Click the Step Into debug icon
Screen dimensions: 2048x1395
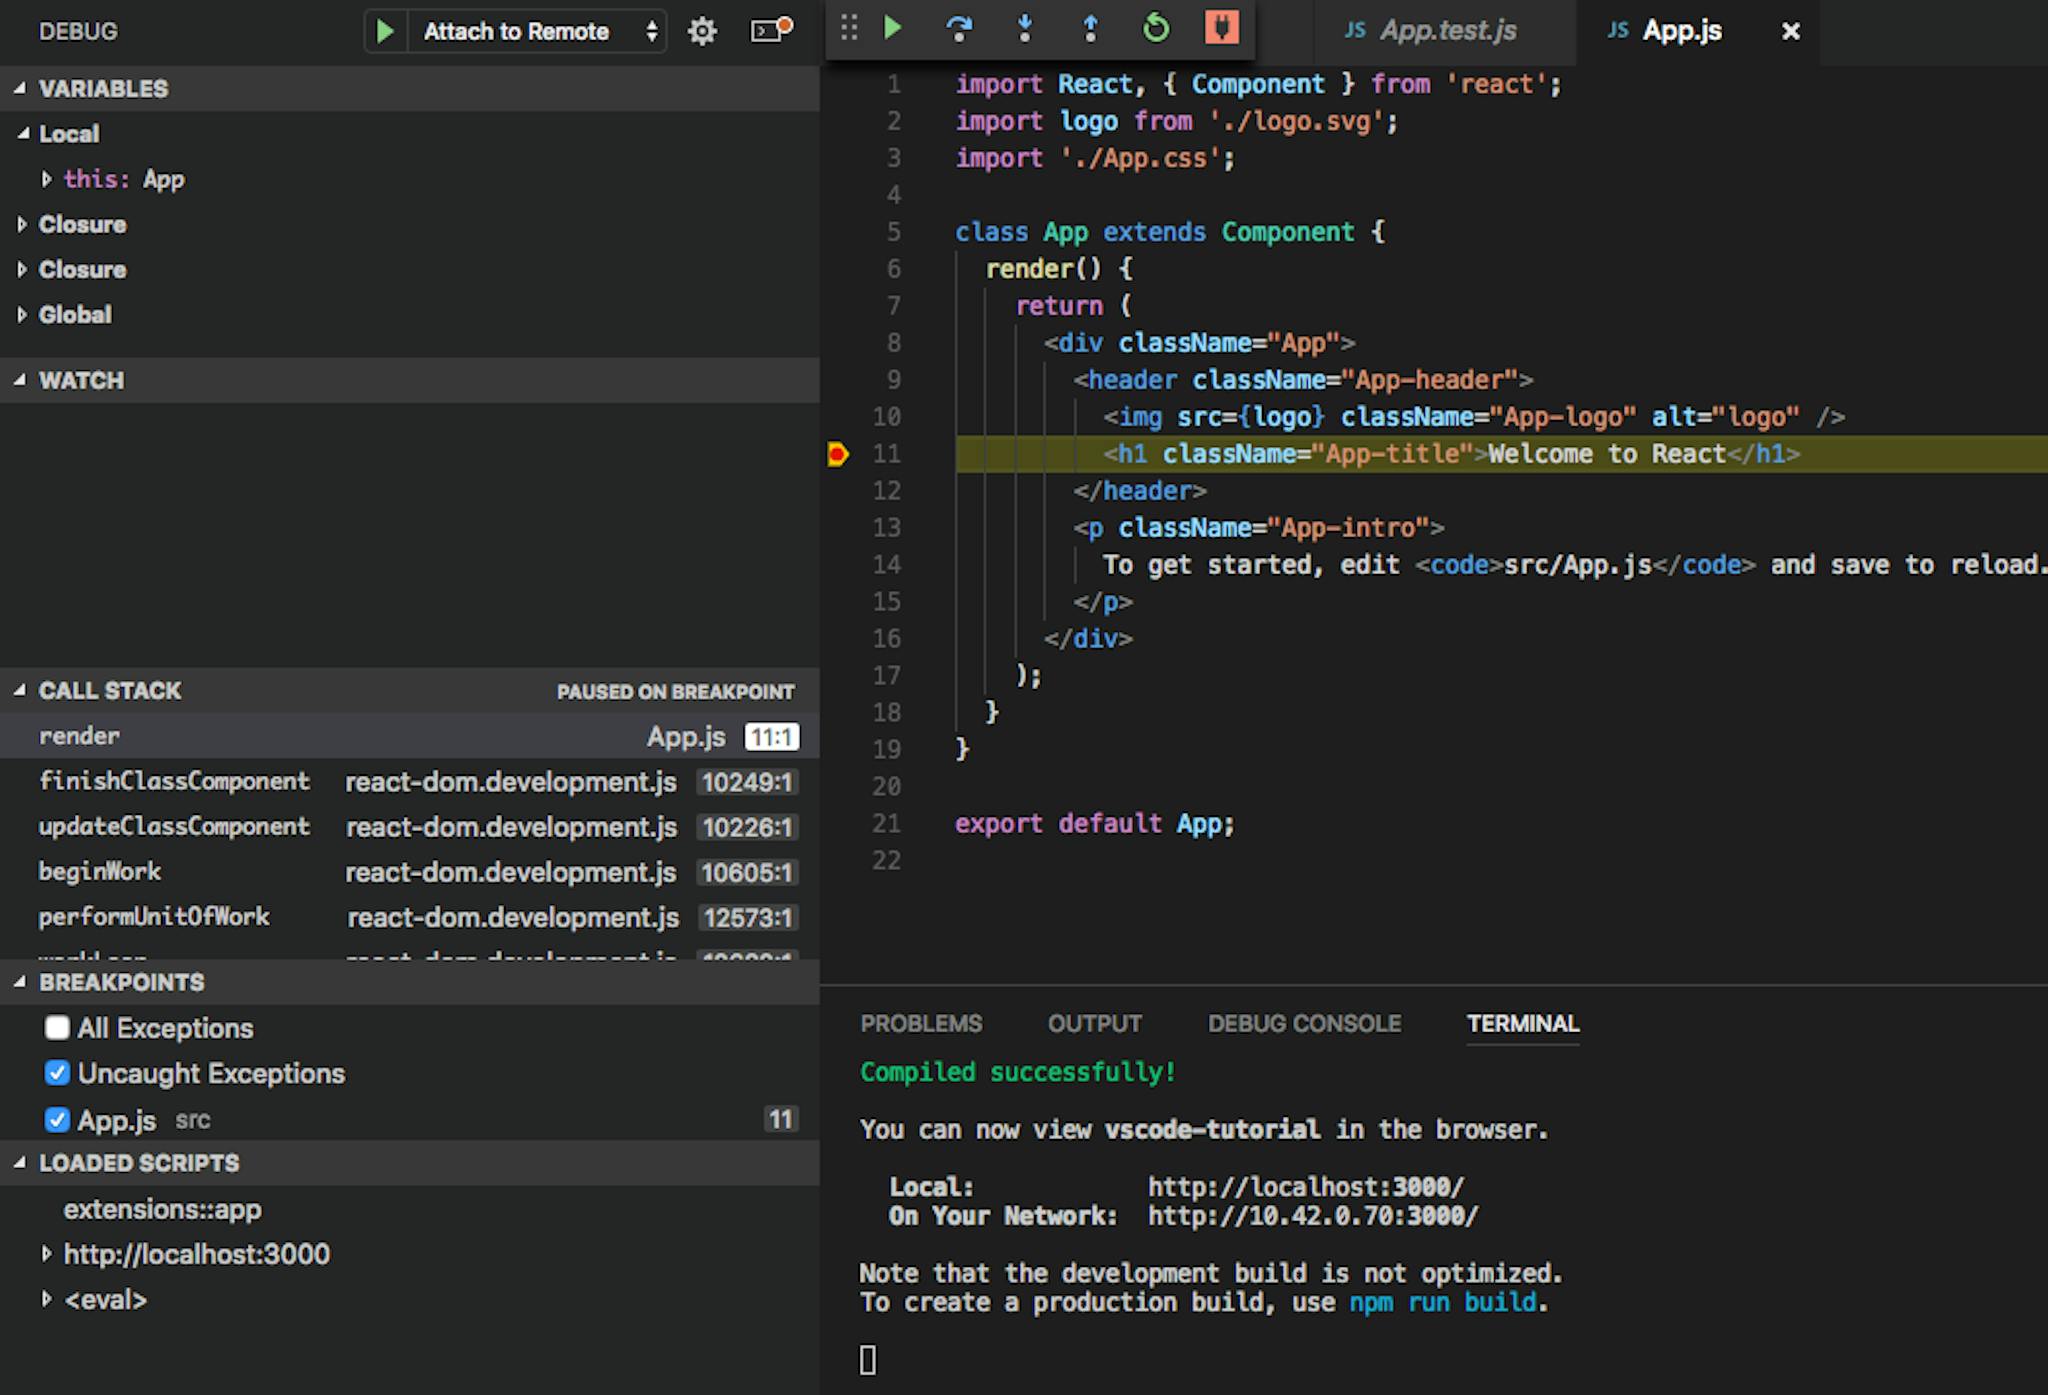tap(1024, 30)
